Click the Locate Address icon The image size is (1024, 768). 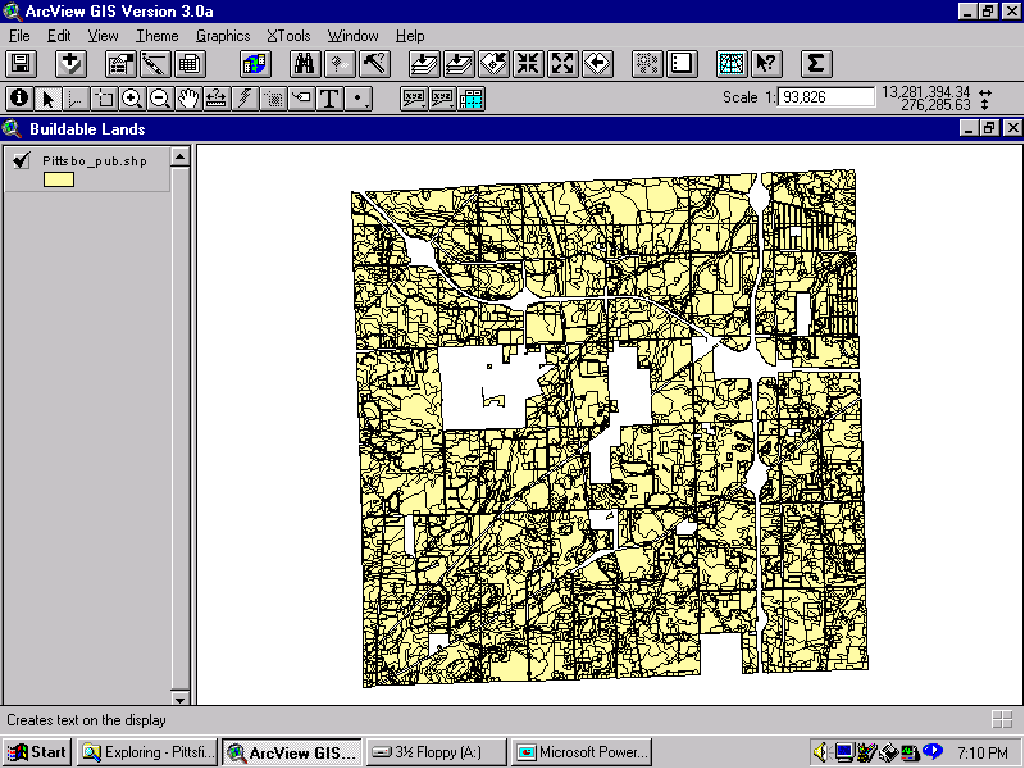(x=340, y=64)
